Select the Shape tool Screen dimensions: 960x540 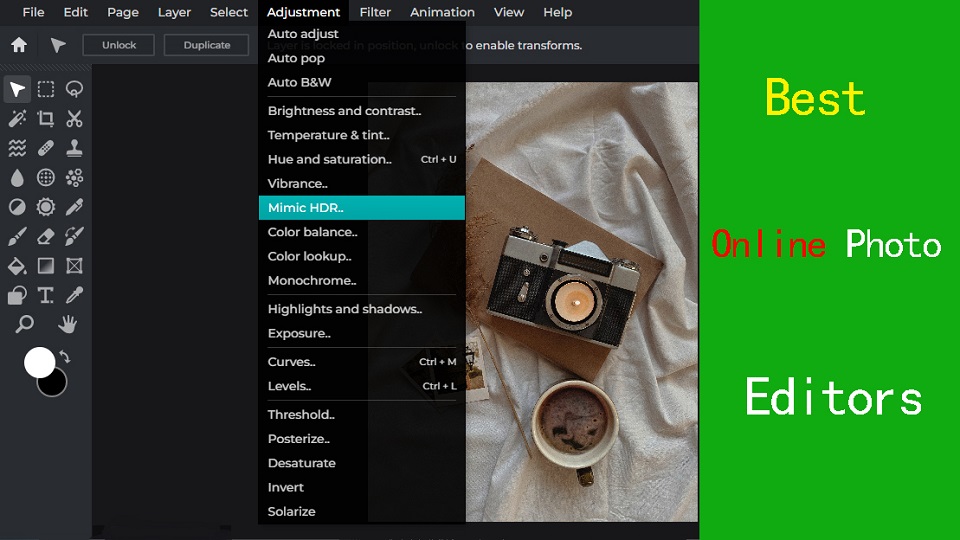(17, 295)
